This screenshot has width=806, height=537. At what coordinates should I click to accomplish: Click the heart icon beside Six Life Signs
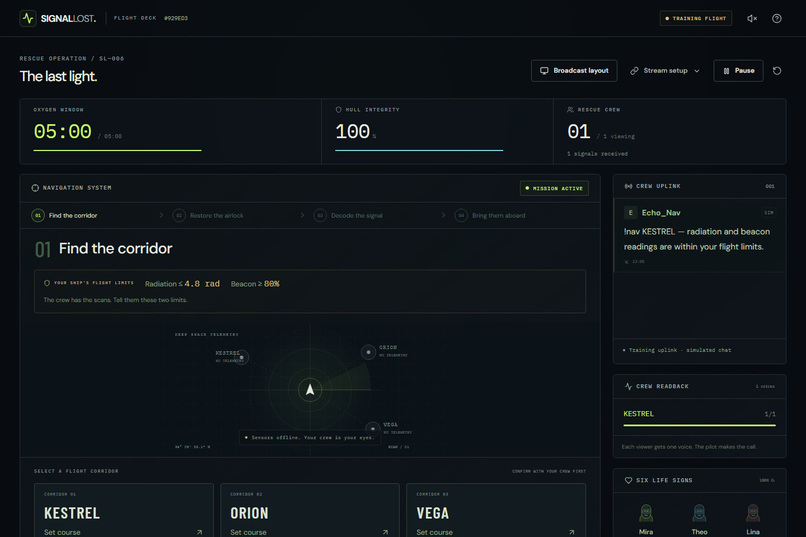pos(628,480)
